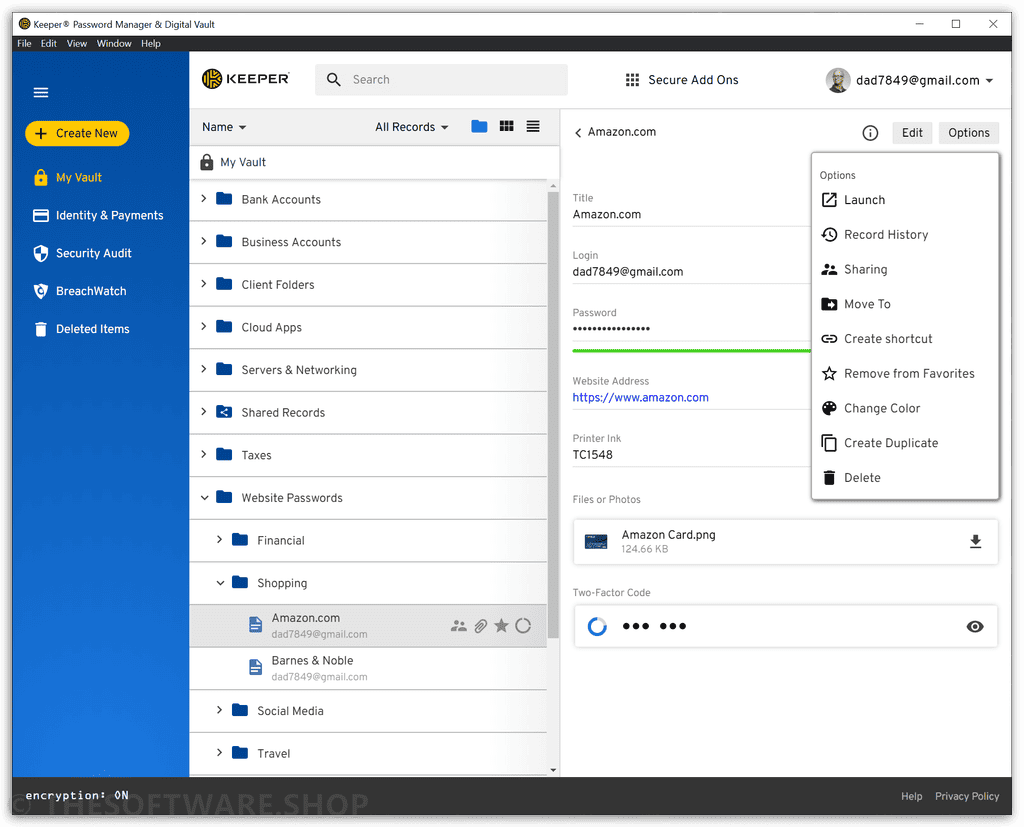Viewport: 1024px width, 827px height.
Task: Go back using arrow beside Amazon.com
Action: [578, 133]
